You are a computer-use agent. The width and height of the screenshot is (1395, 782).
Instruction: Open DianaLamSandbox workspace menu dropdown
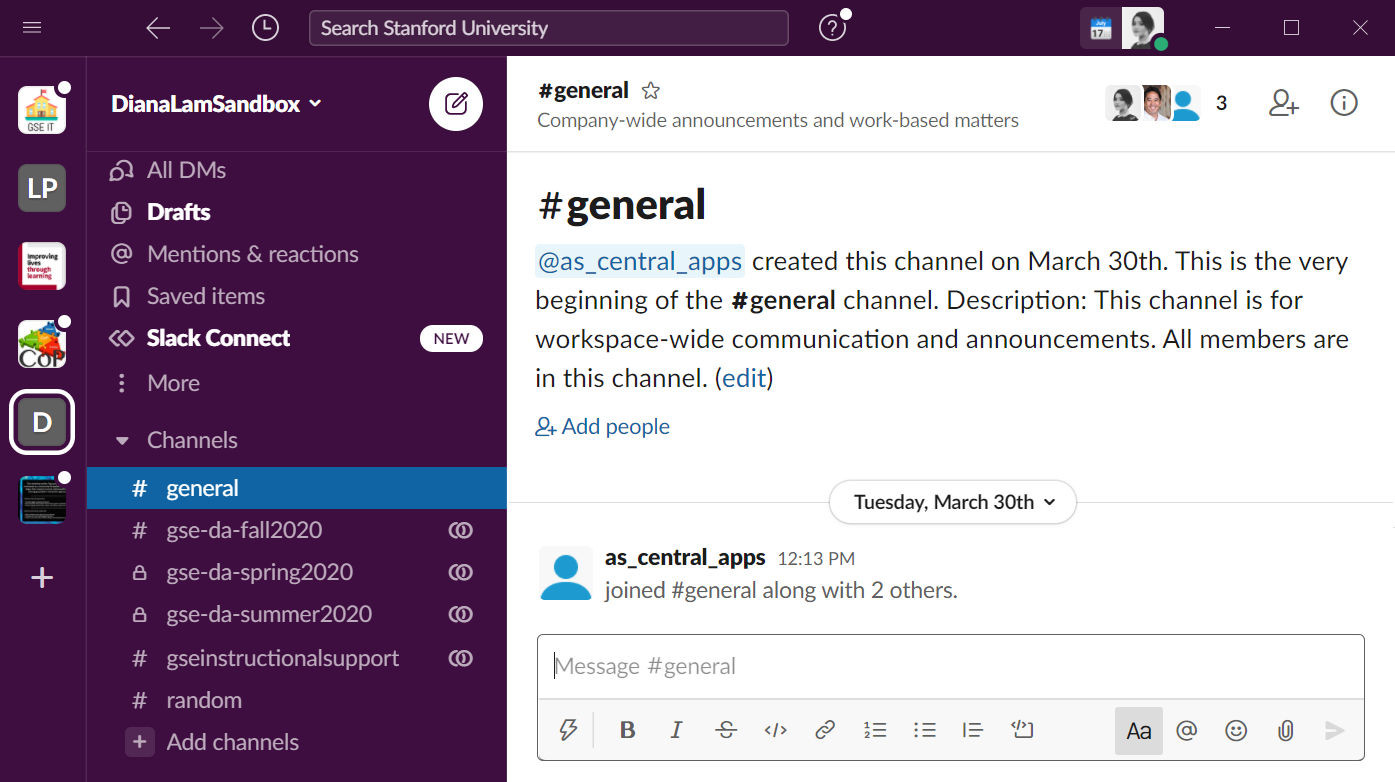pos(216,104)
